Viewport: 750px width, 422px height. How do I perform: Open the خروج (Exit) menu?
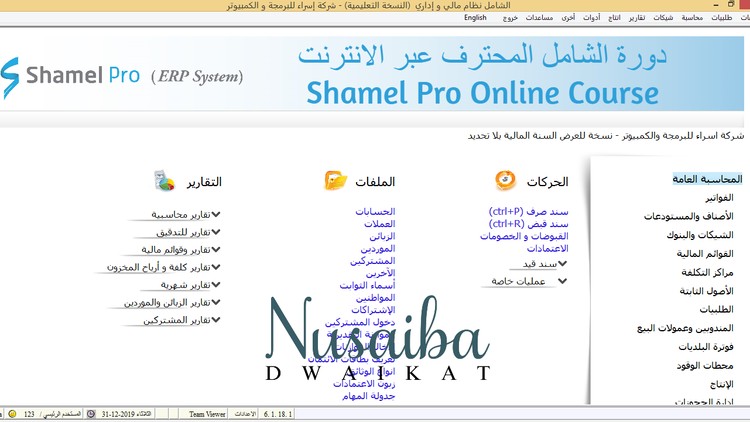click(510, 18)
